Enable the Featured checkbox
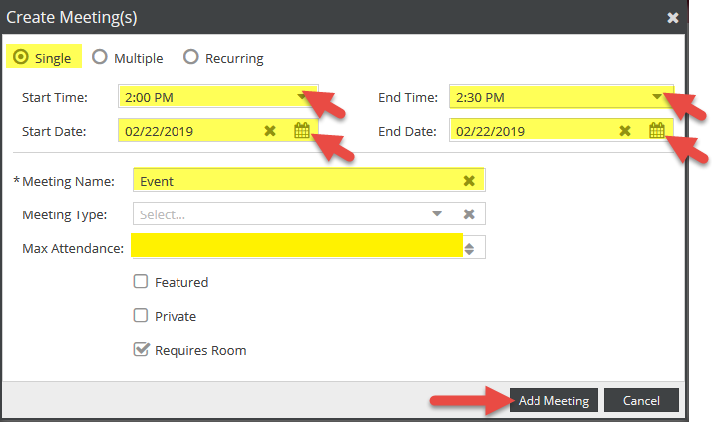The height and width of the screenshot is (422, 712). point(141,282)
